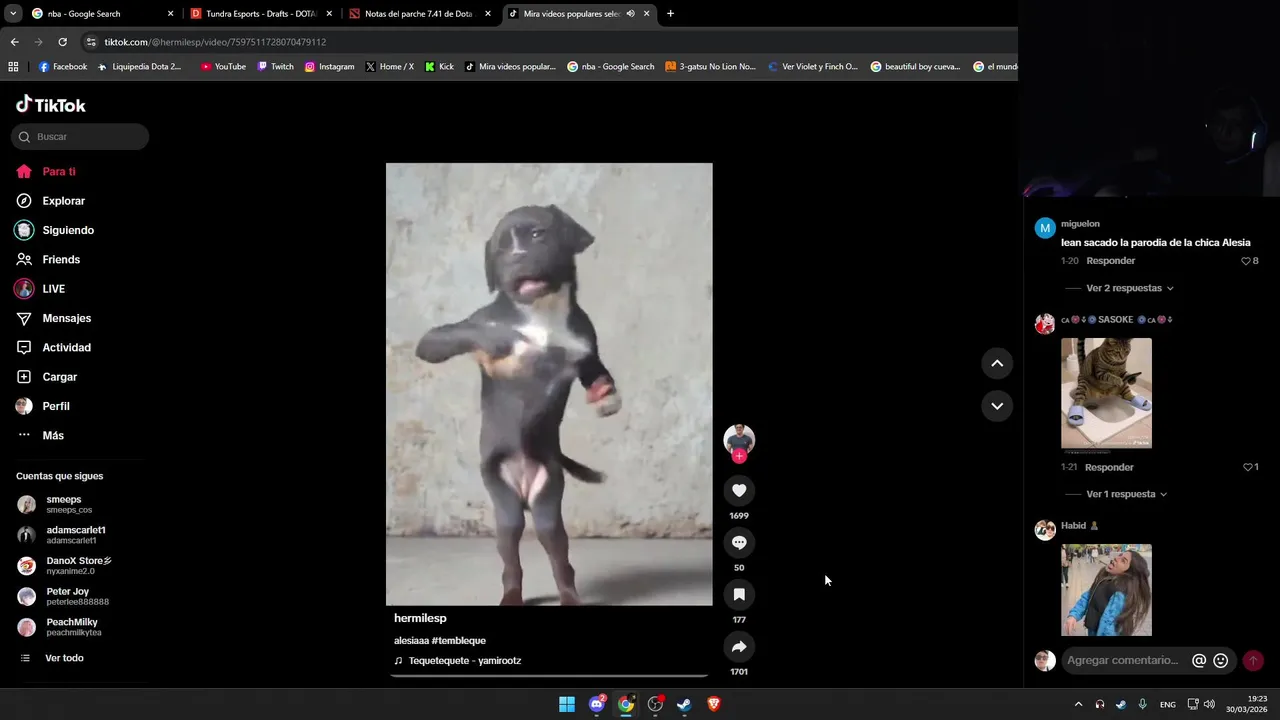Open the Kick bookmark
Viewport: 1280px width, 720px height.
coord(439,67)
